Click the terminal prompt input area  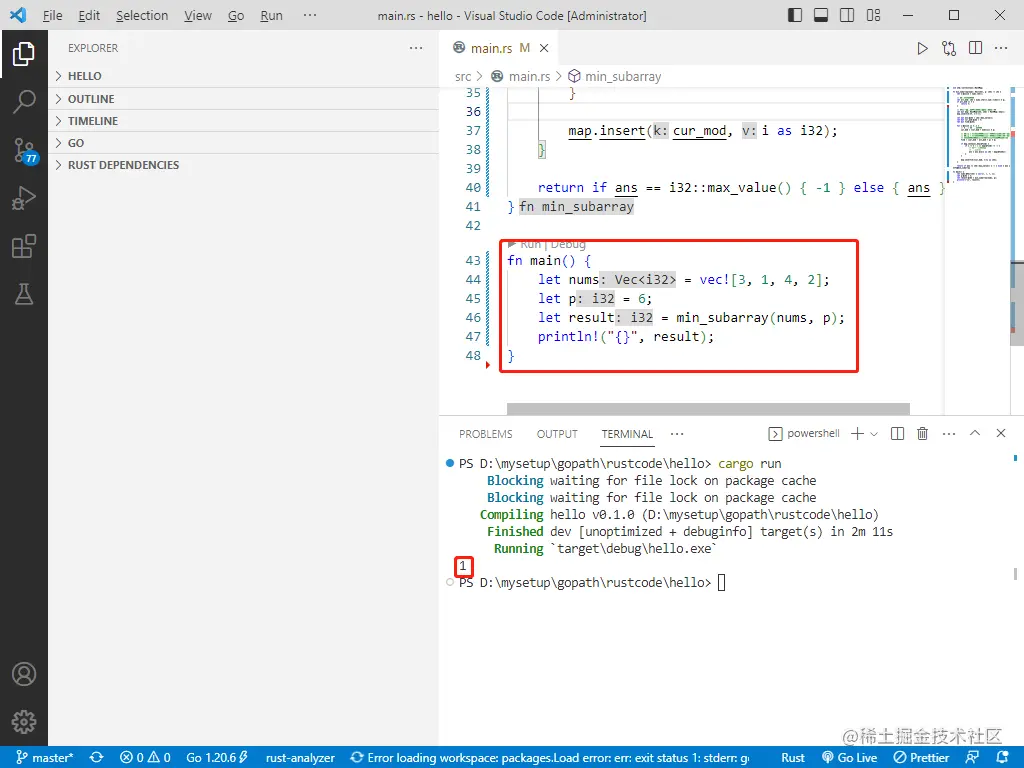(x=721, y=583)
